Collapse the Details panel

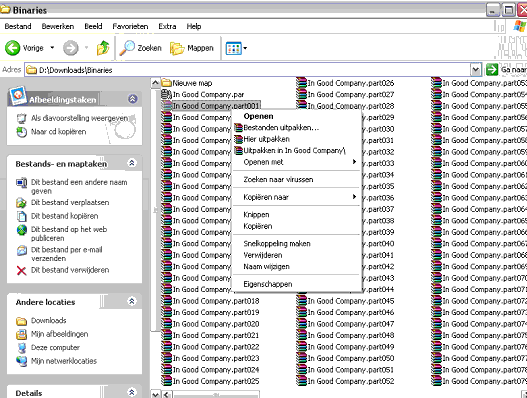coord(132,392)
